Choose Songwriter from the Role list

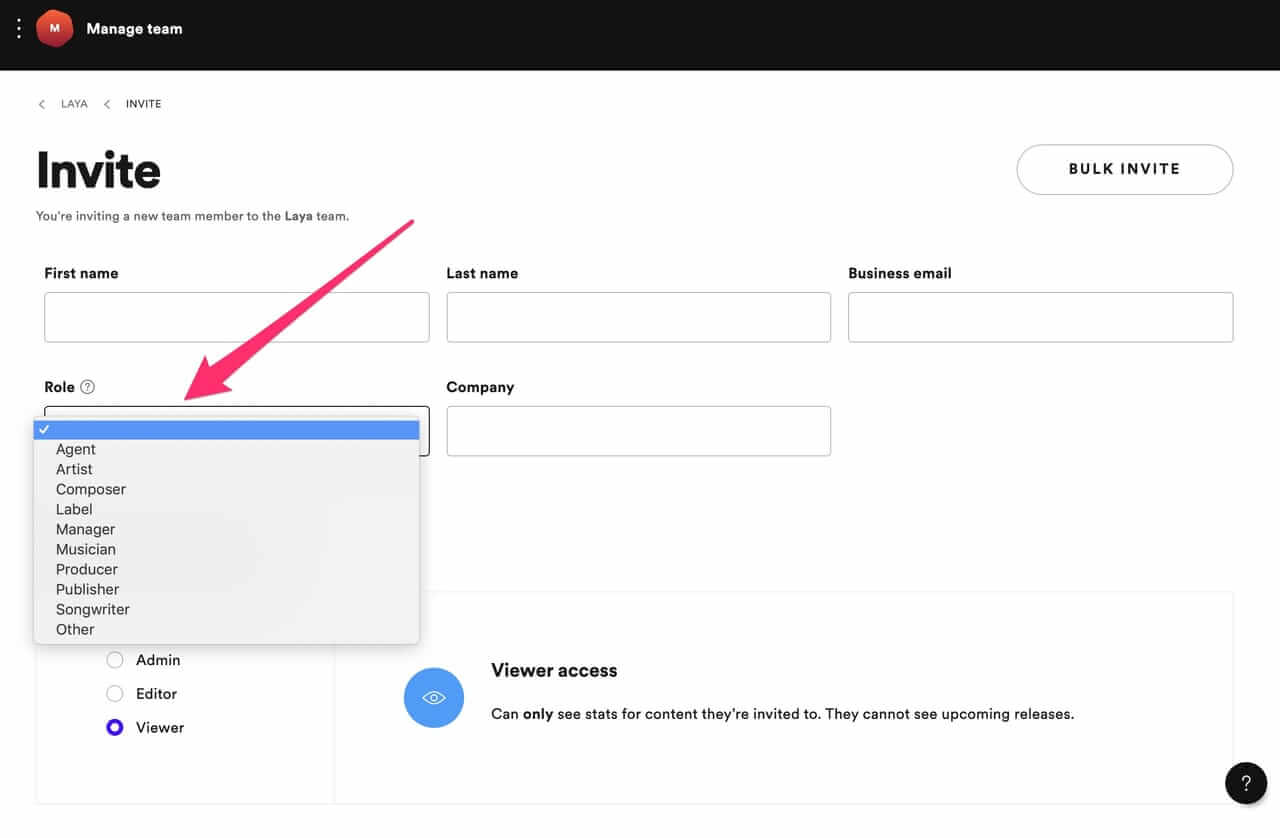click(226, 610)
